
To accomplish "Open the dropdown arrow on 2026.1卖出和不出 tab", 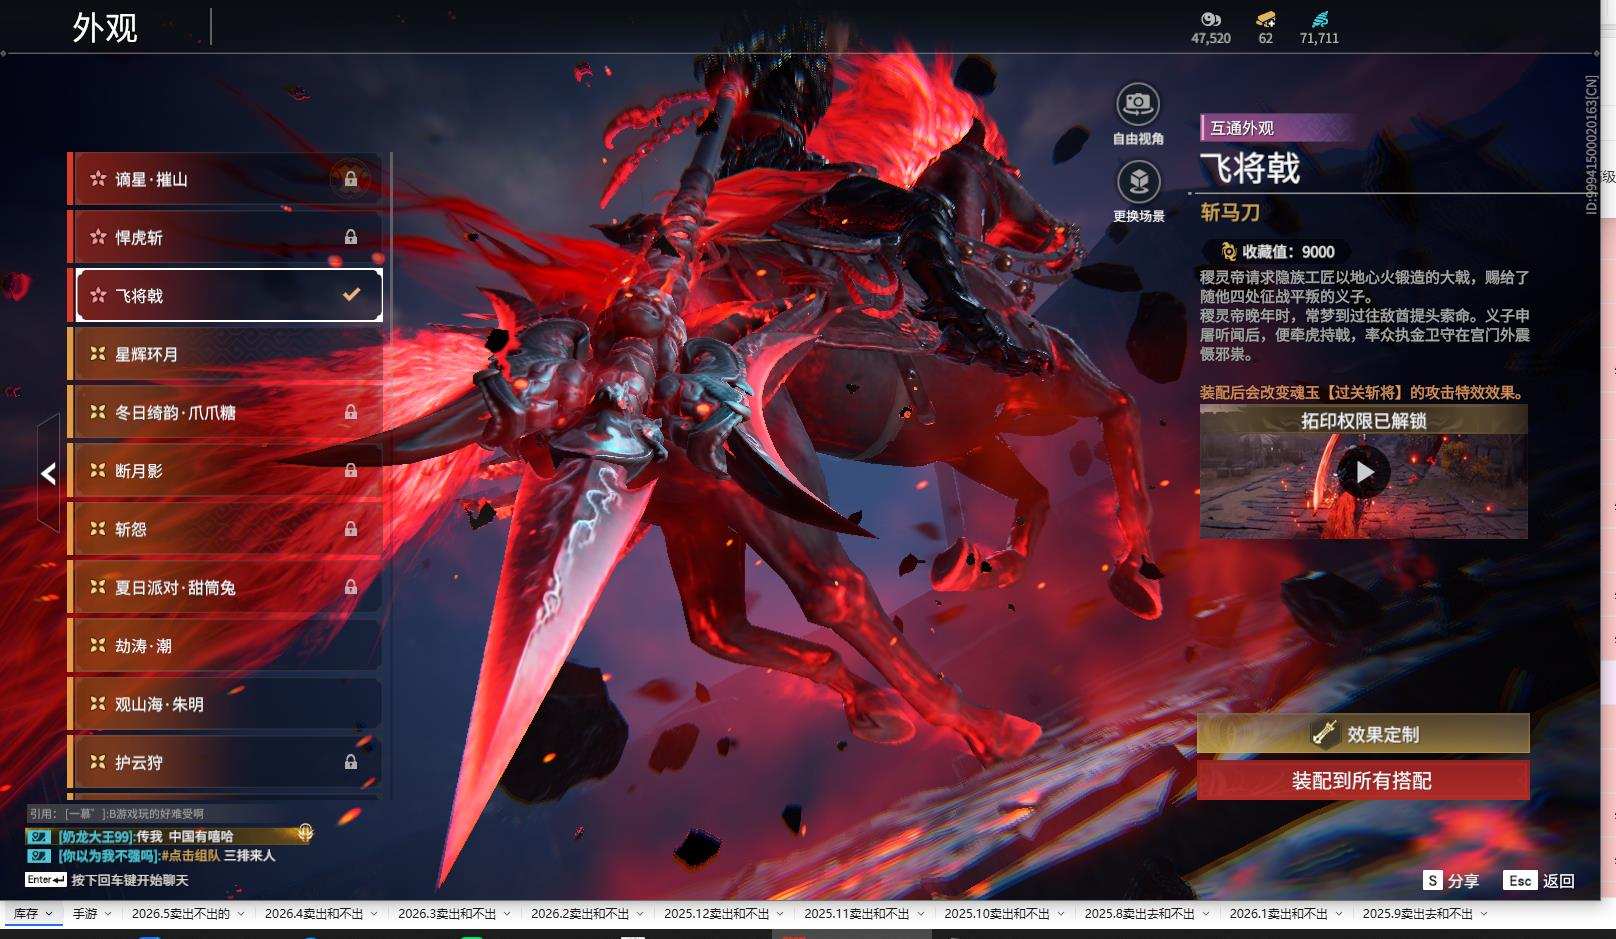I will 1339,914.
